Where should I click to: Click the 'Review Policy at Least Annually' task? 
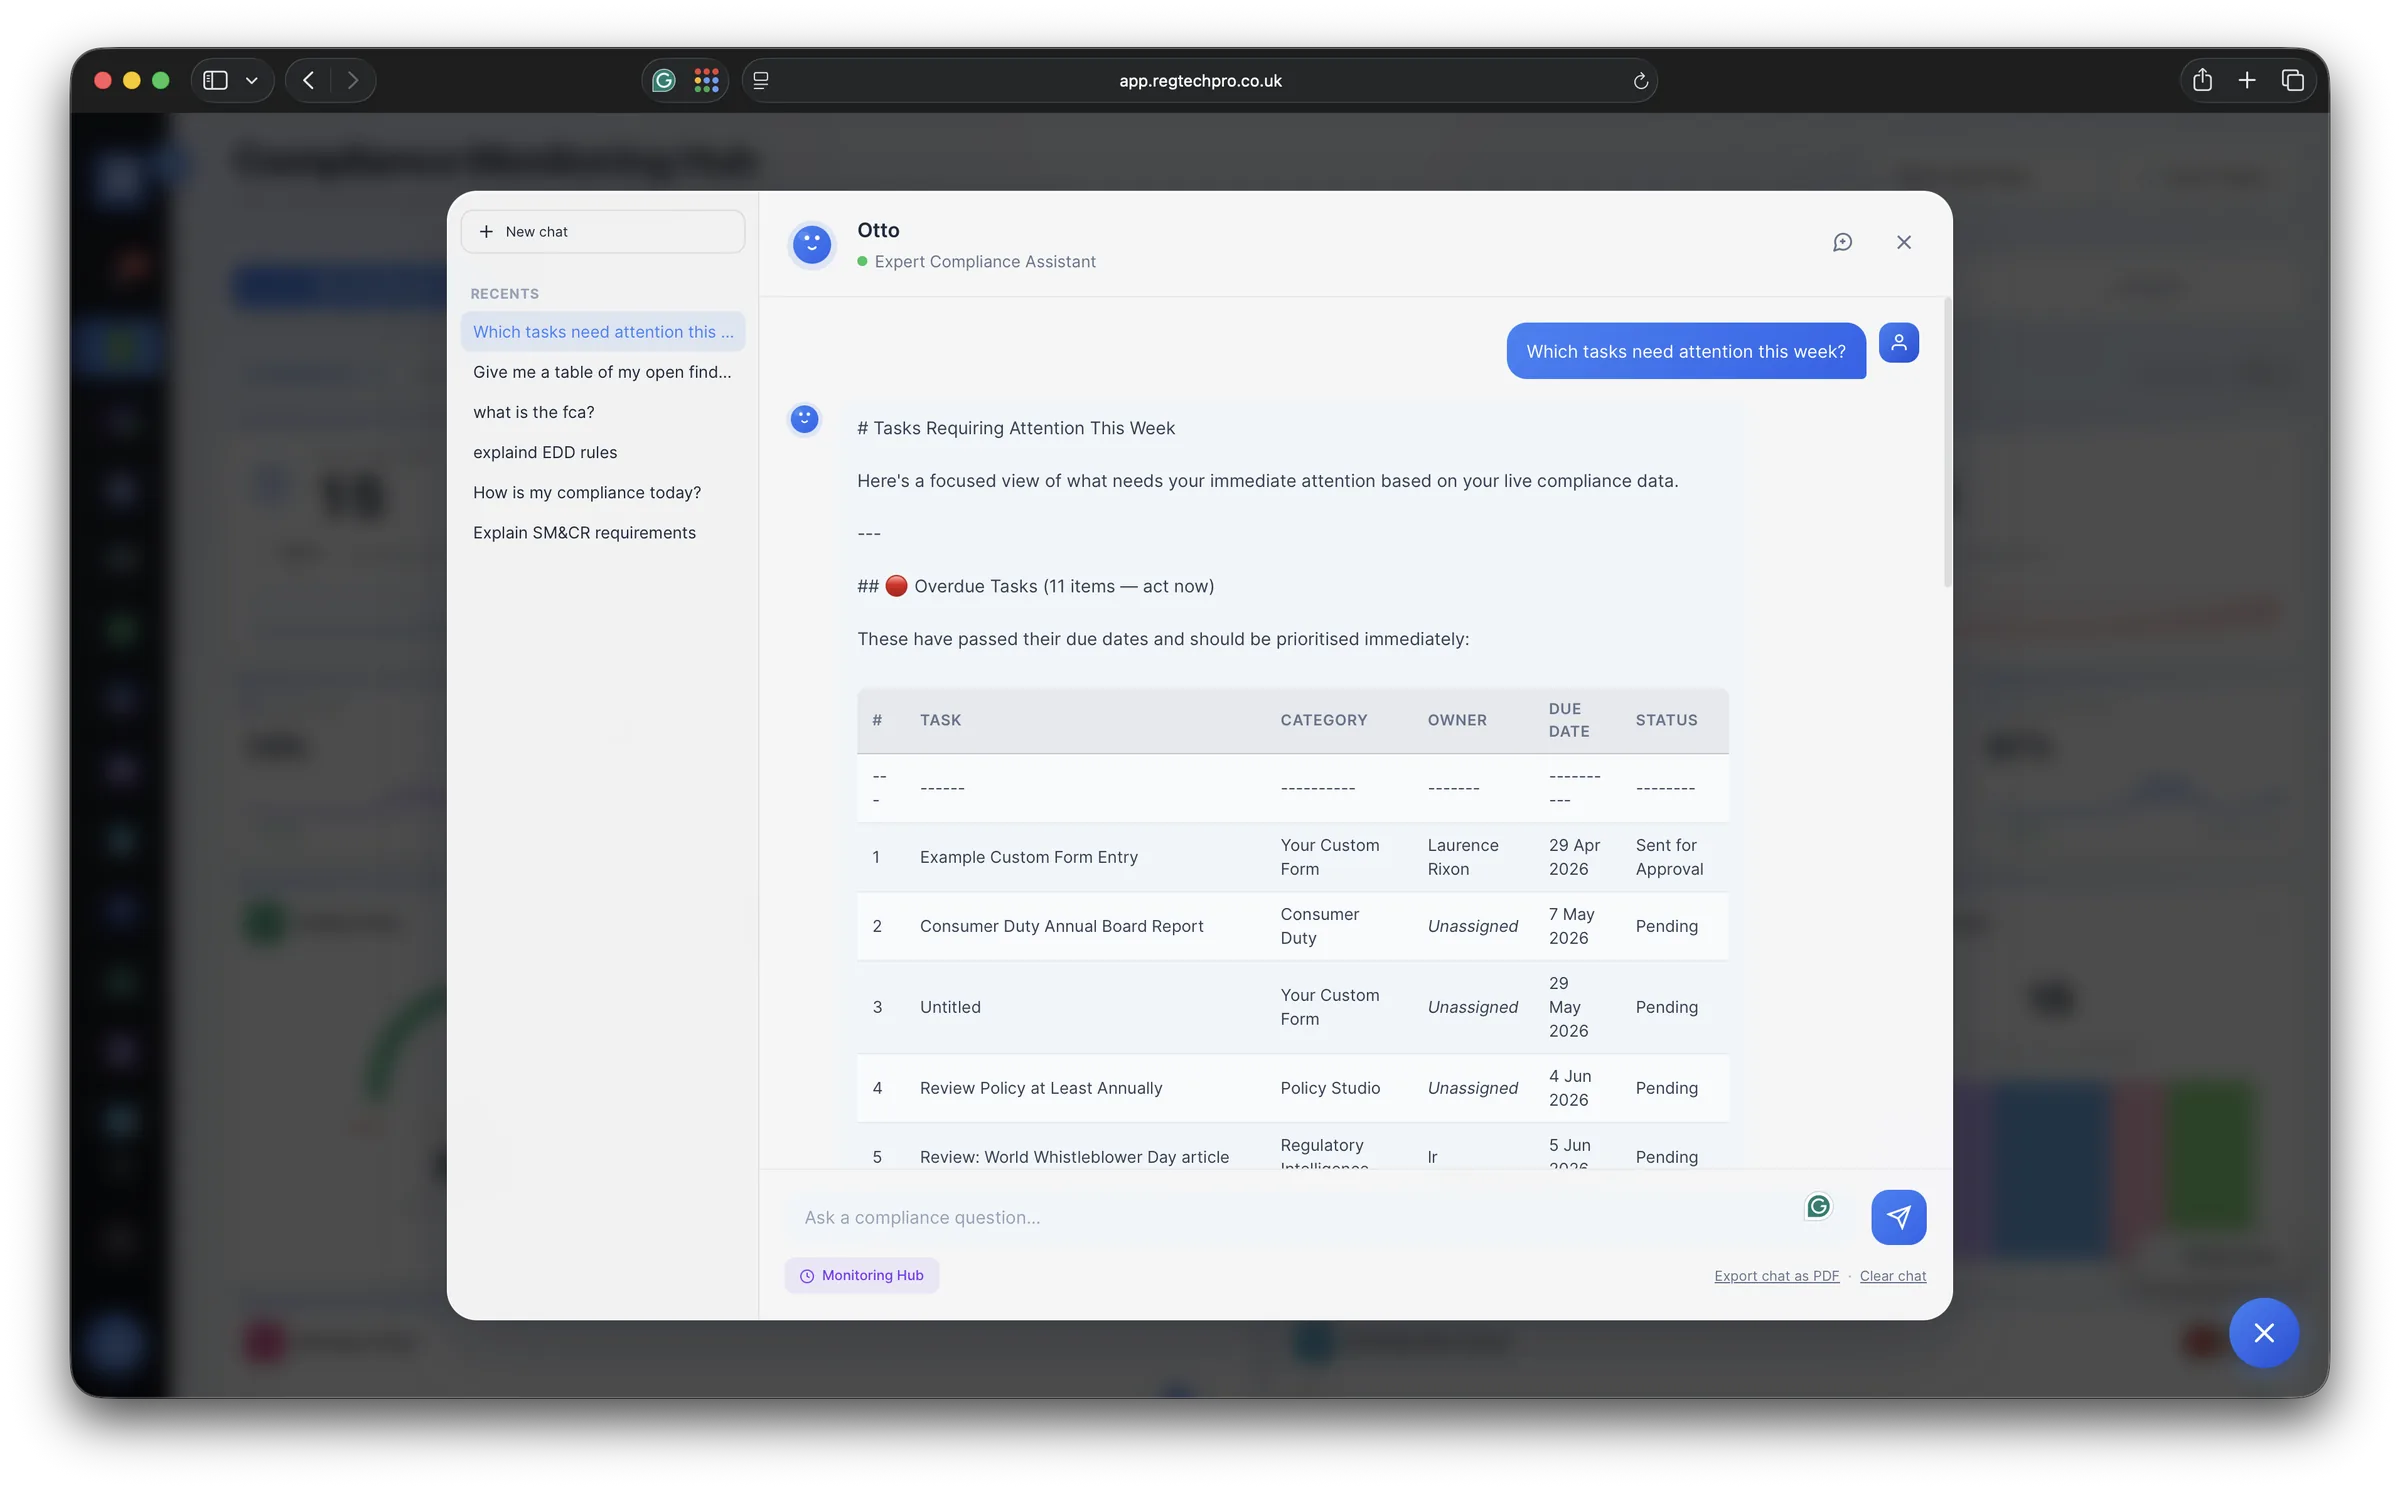1040,1088
